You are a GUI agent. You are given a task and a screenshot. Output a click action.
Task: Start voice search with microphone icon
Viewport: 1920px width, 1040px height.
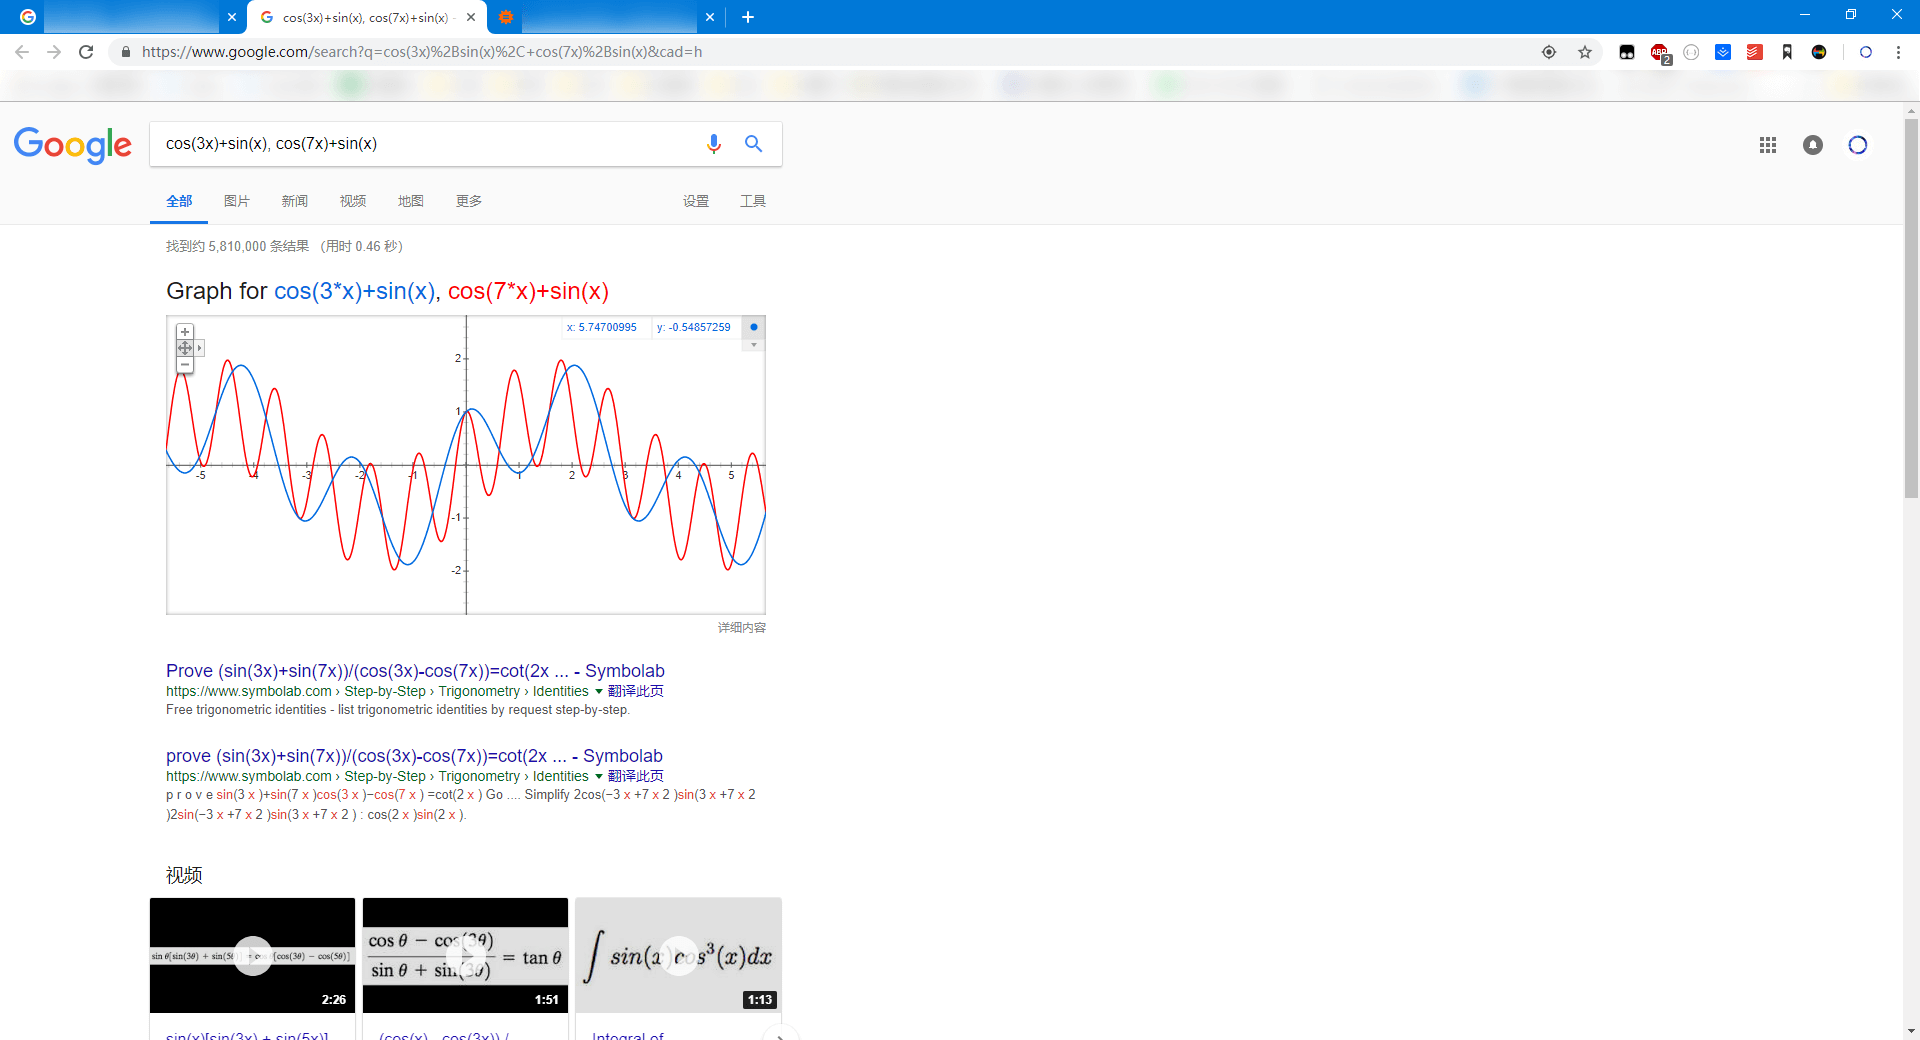point(713,144)
